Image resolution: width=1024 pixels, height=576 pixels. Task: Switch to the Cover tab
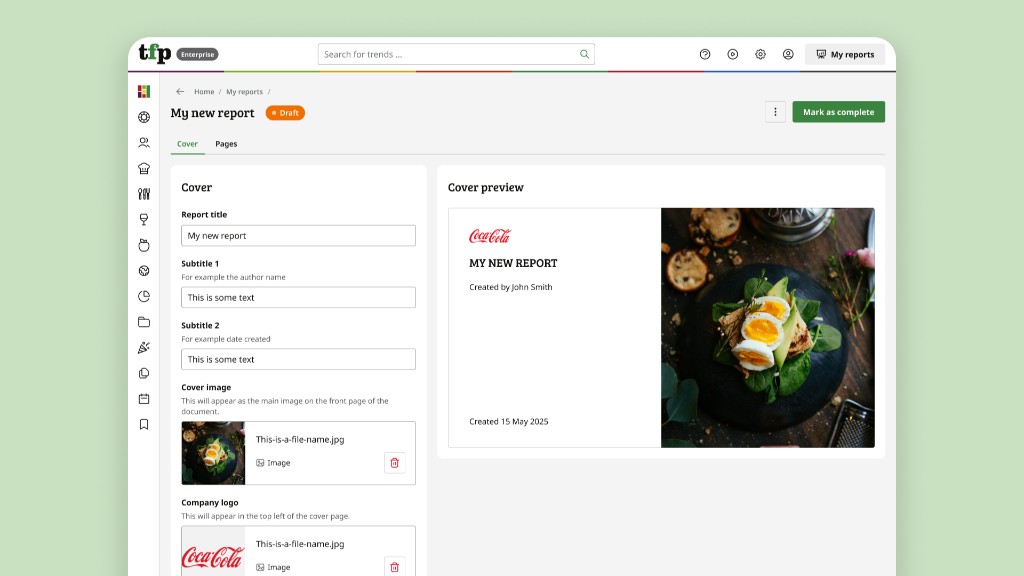[187, 144]
